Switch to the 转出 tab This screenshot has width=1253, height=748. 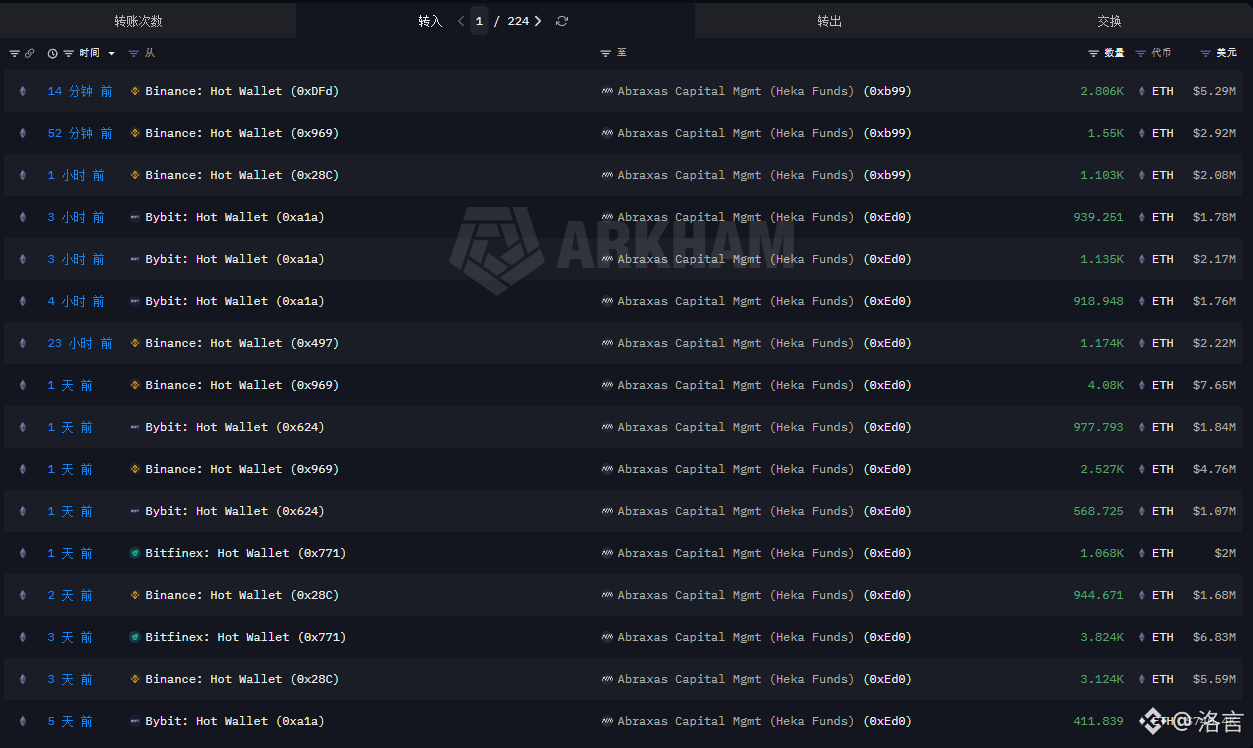click(x=829, y=21)
